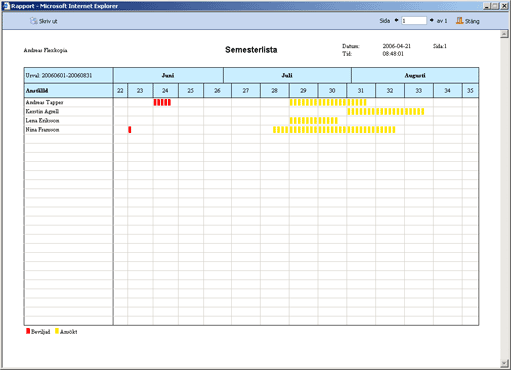
Task: Click the Skriv ut print icon
Action: click(33, 21)
